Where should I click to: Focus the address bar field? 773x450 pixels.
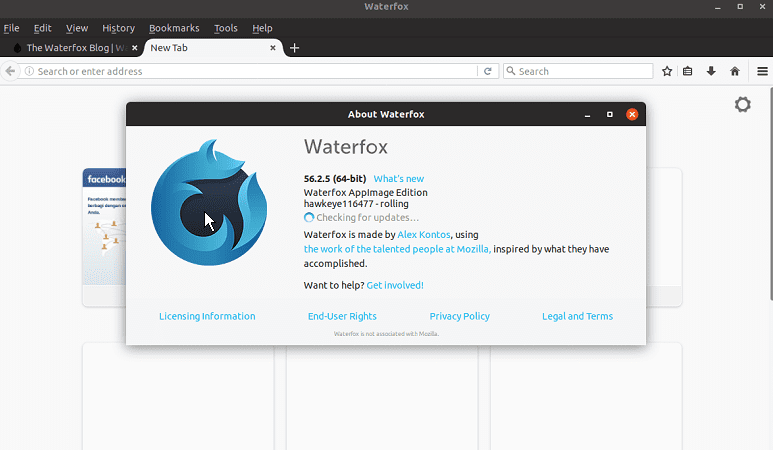point(256,71)
